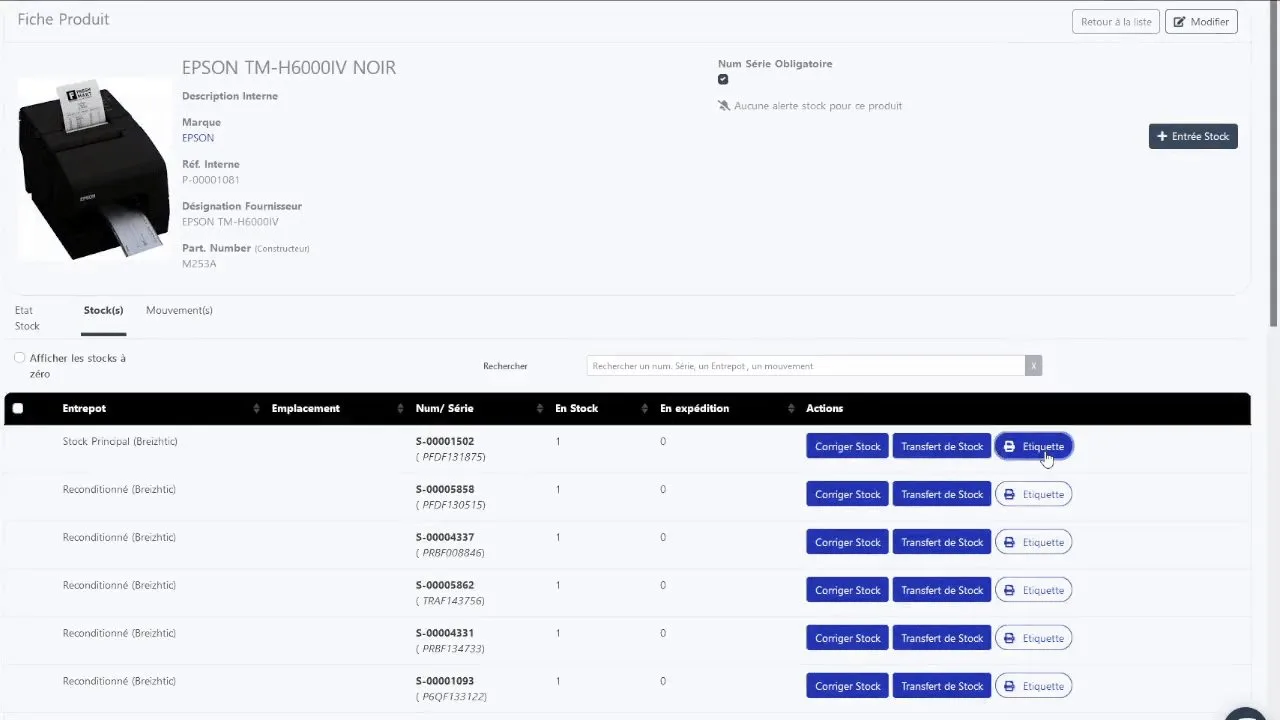Print label for serial S-00004331
This screenshot has height=720, width=1280.
[x=1033, y=638]
